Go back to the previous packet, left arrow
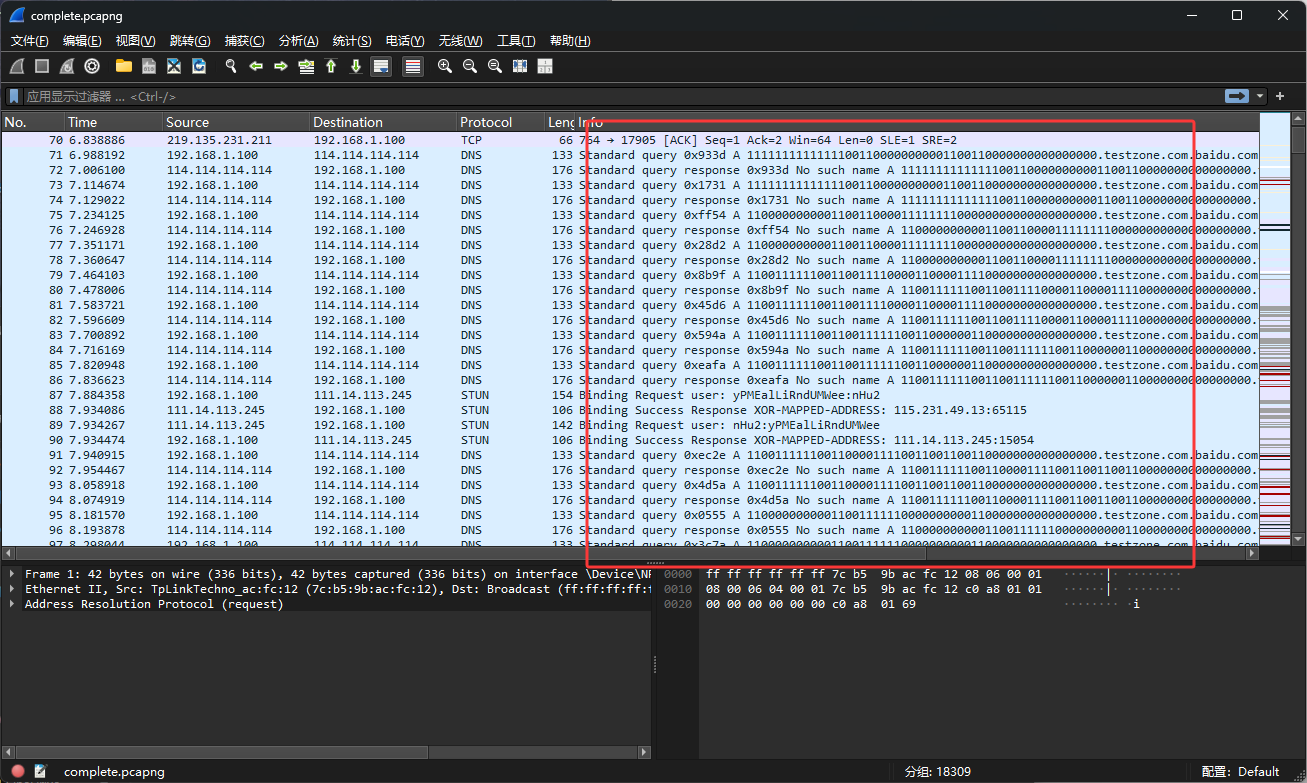The image size is (1307, 783). tap(256, 66)
